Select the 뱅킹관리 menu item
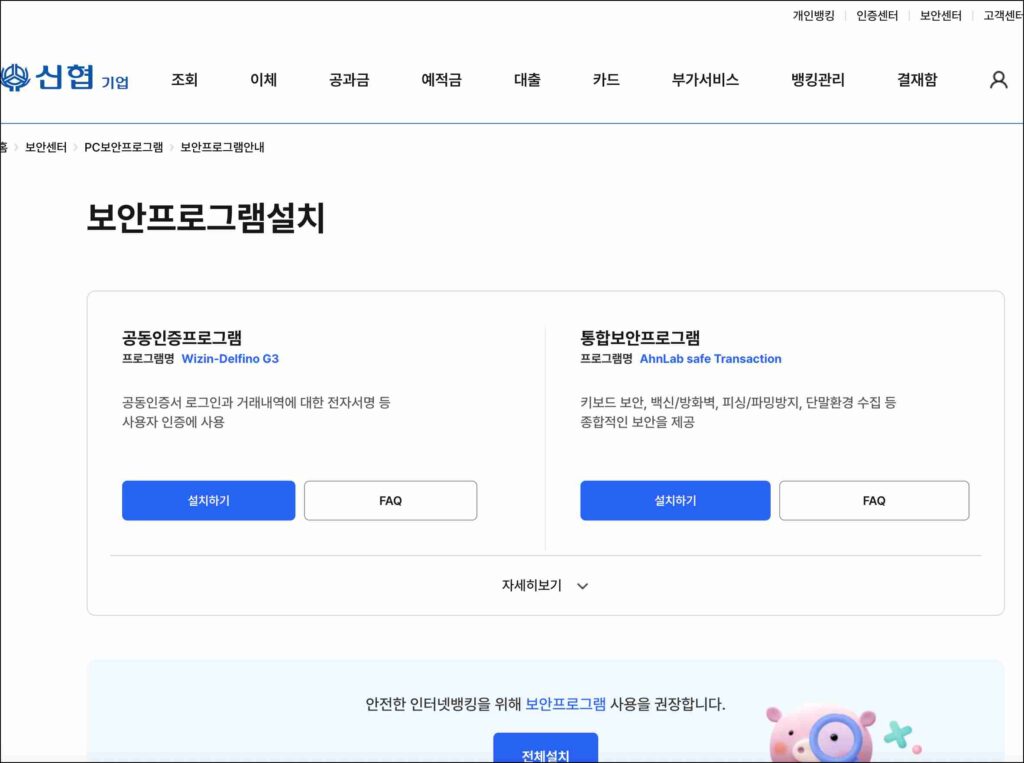The height and width of the screenshot is (763, 1024). (x=817, y=80)
